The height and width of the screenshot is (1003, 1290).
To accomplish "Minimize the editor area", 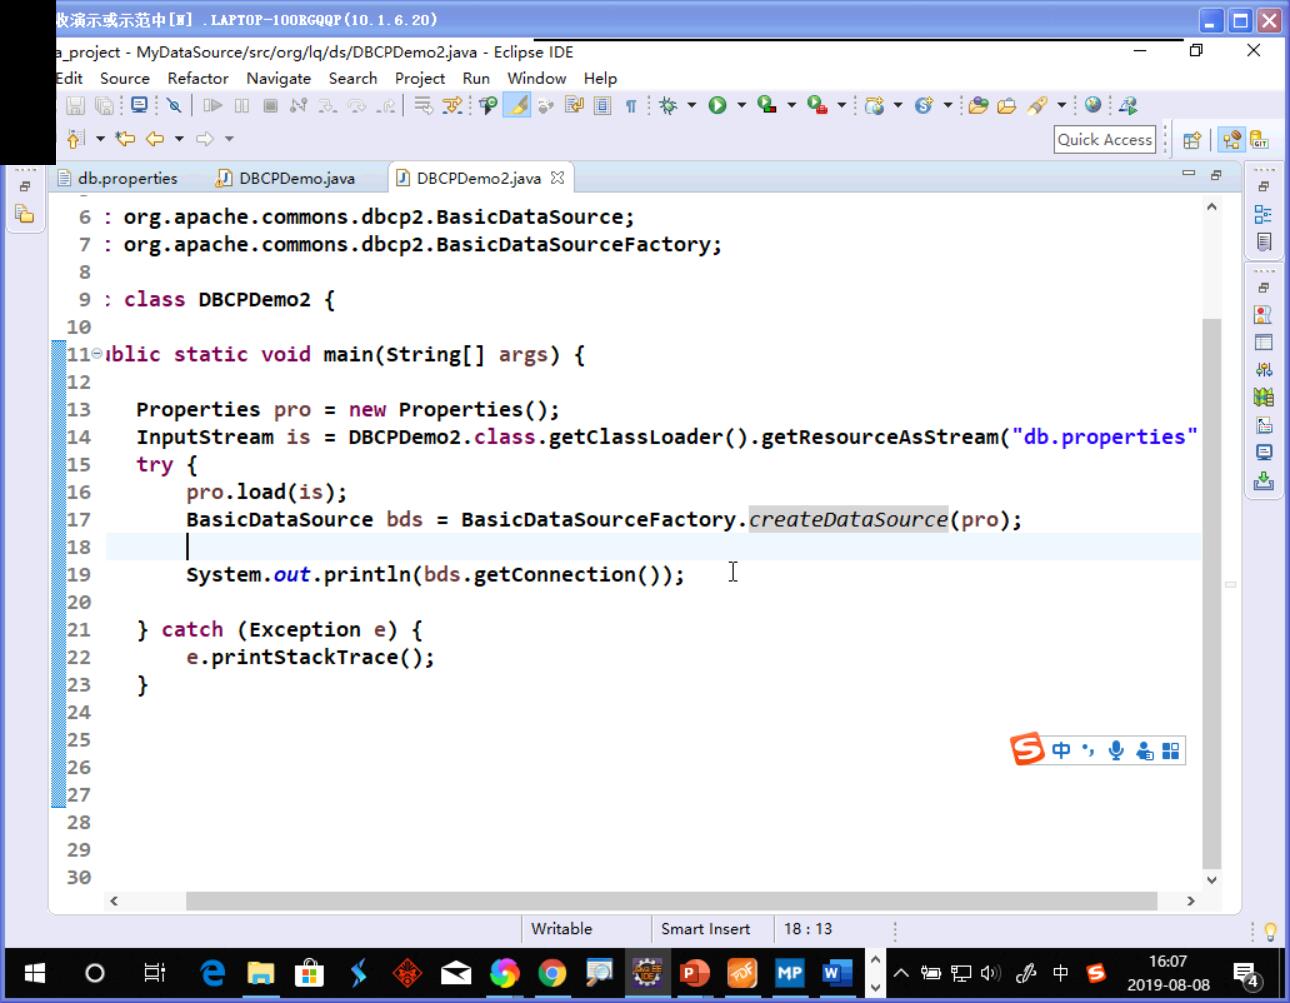I will (x=1189, y=174).
